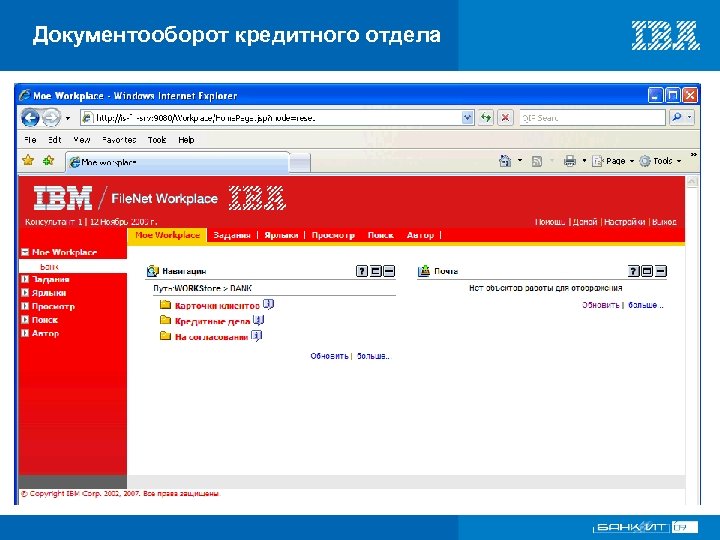Select the Автор navigation tab

[x=420, y=235]
